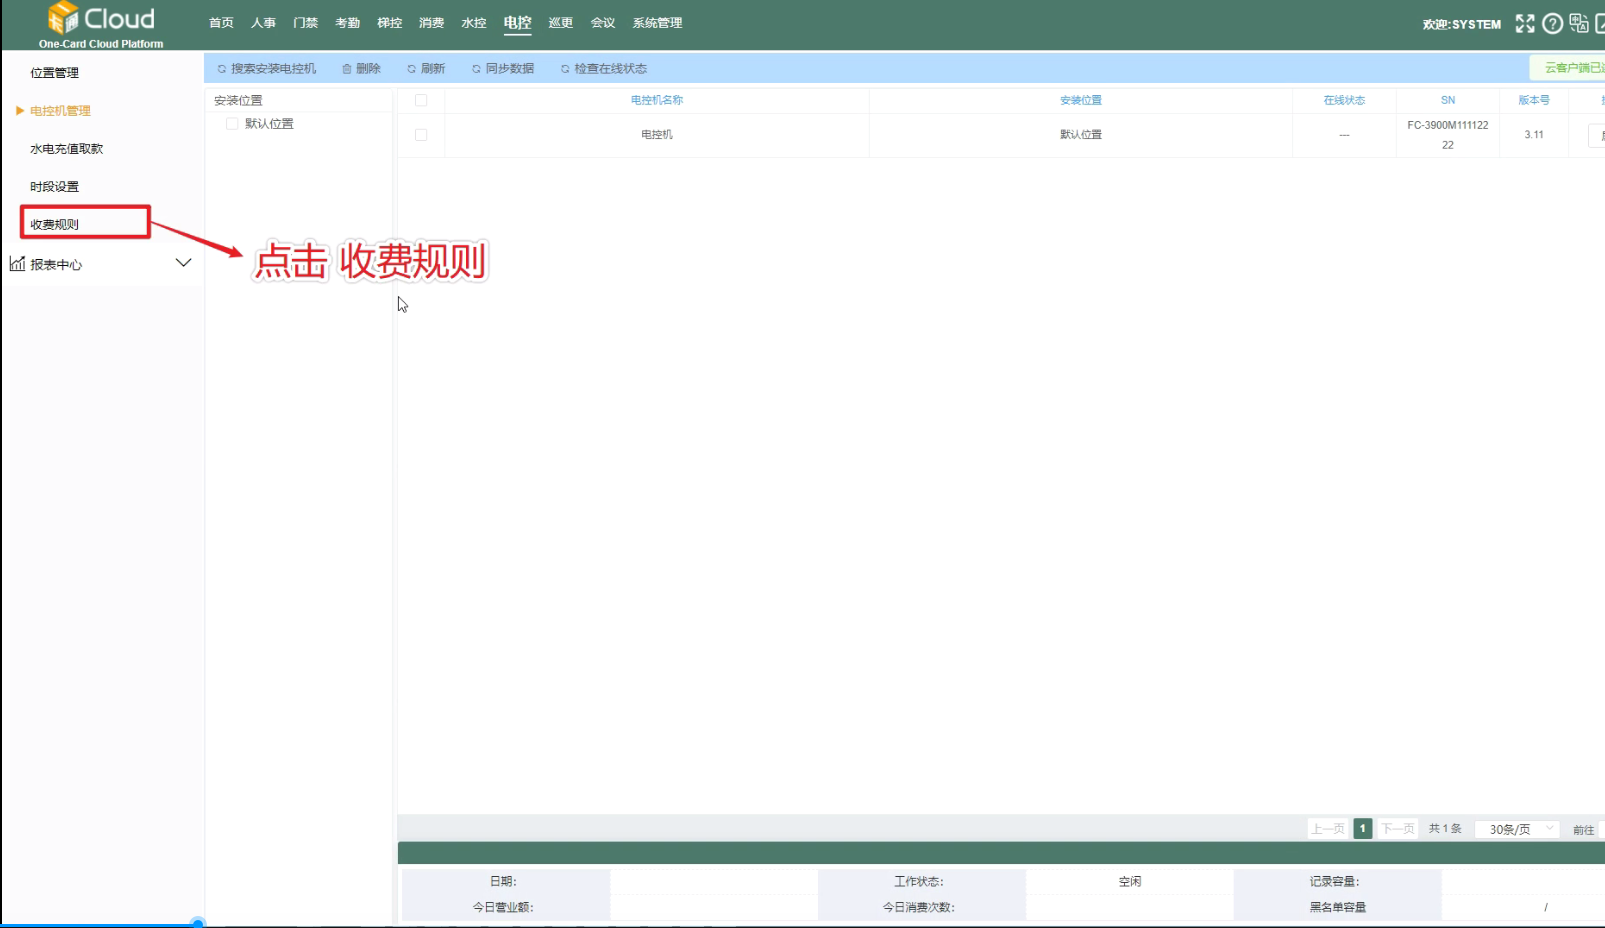This screenshot has width=1605, height=928.
Task: Select 电控机管理 in the sidebar
Action: (x=60, y=111)
